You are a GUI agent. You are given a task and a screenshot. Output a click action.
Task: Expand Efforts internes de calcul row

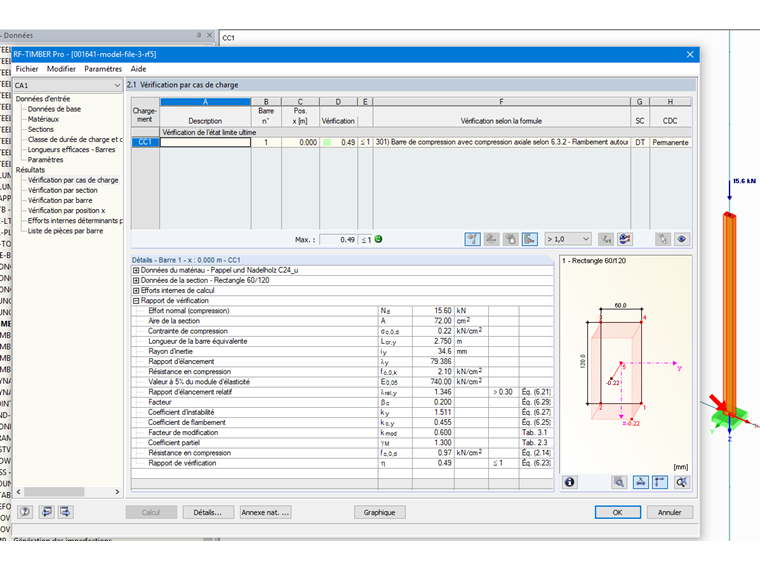(x=136, y=291)
